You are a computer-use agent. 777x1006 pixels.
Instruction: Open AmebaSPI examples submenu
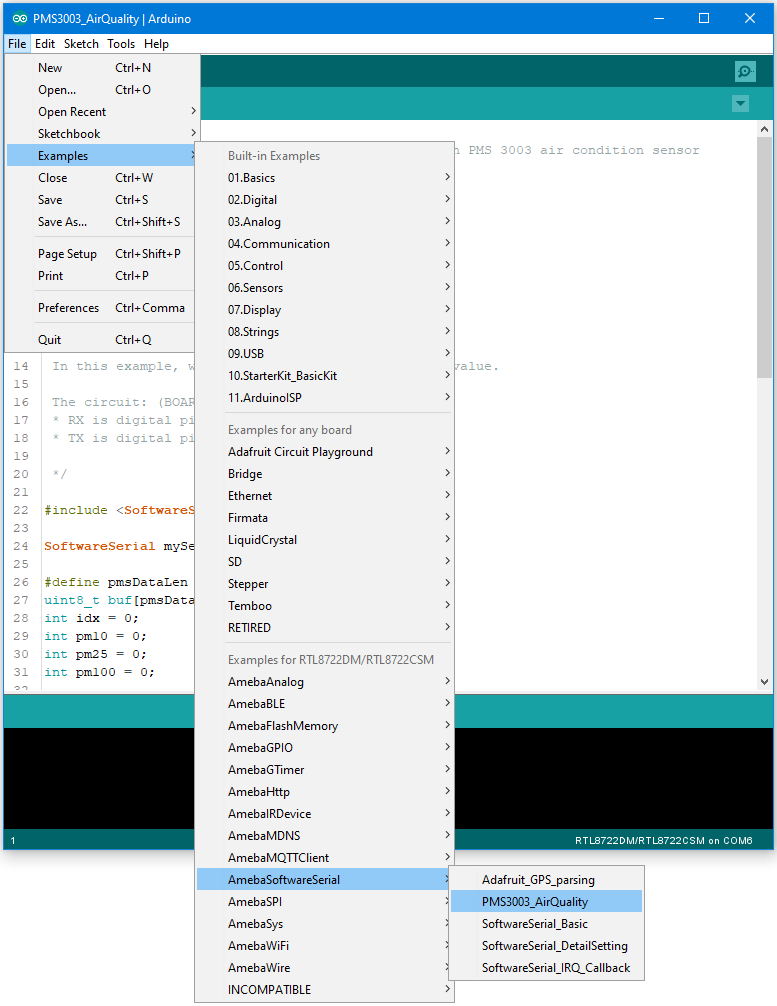coord(324,902)
